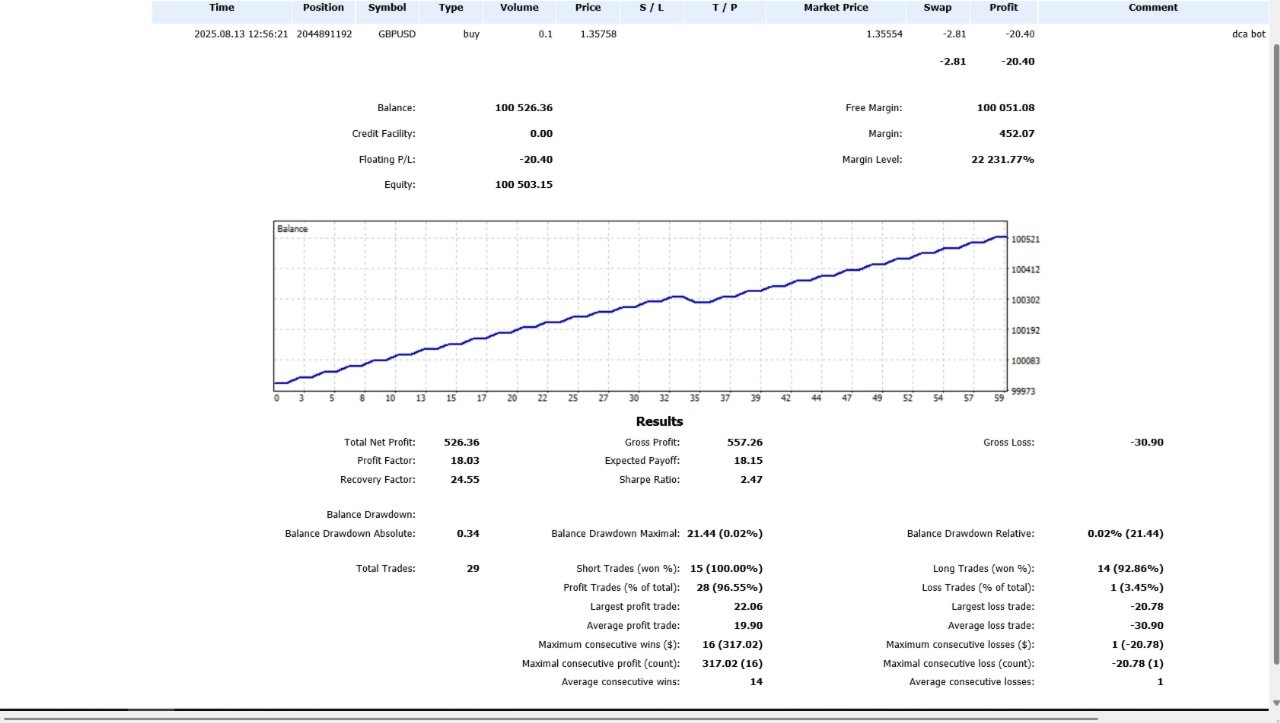Screen dimensions: 1280x723
Task: Click the Volume column header
Action: (519, 8)
